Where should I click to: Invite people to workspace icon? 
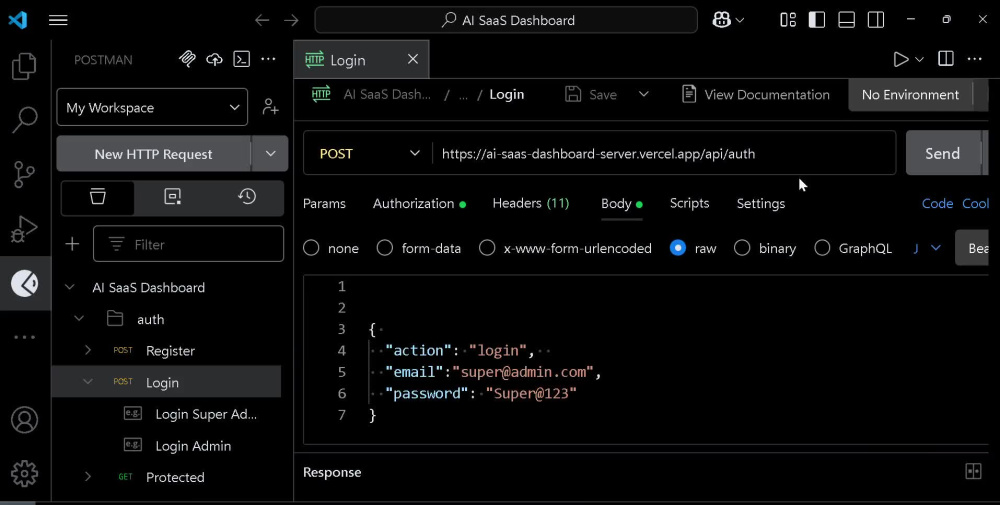tap(270, 107)
